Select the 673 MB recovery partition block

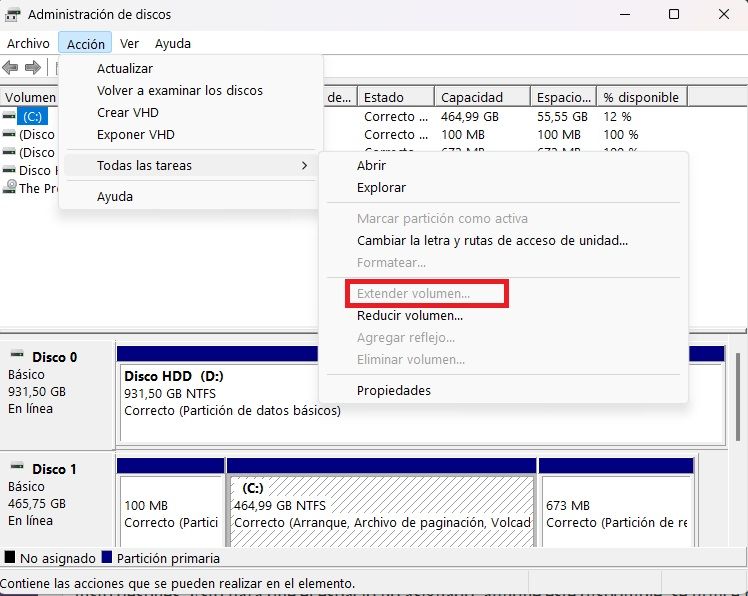616,511
